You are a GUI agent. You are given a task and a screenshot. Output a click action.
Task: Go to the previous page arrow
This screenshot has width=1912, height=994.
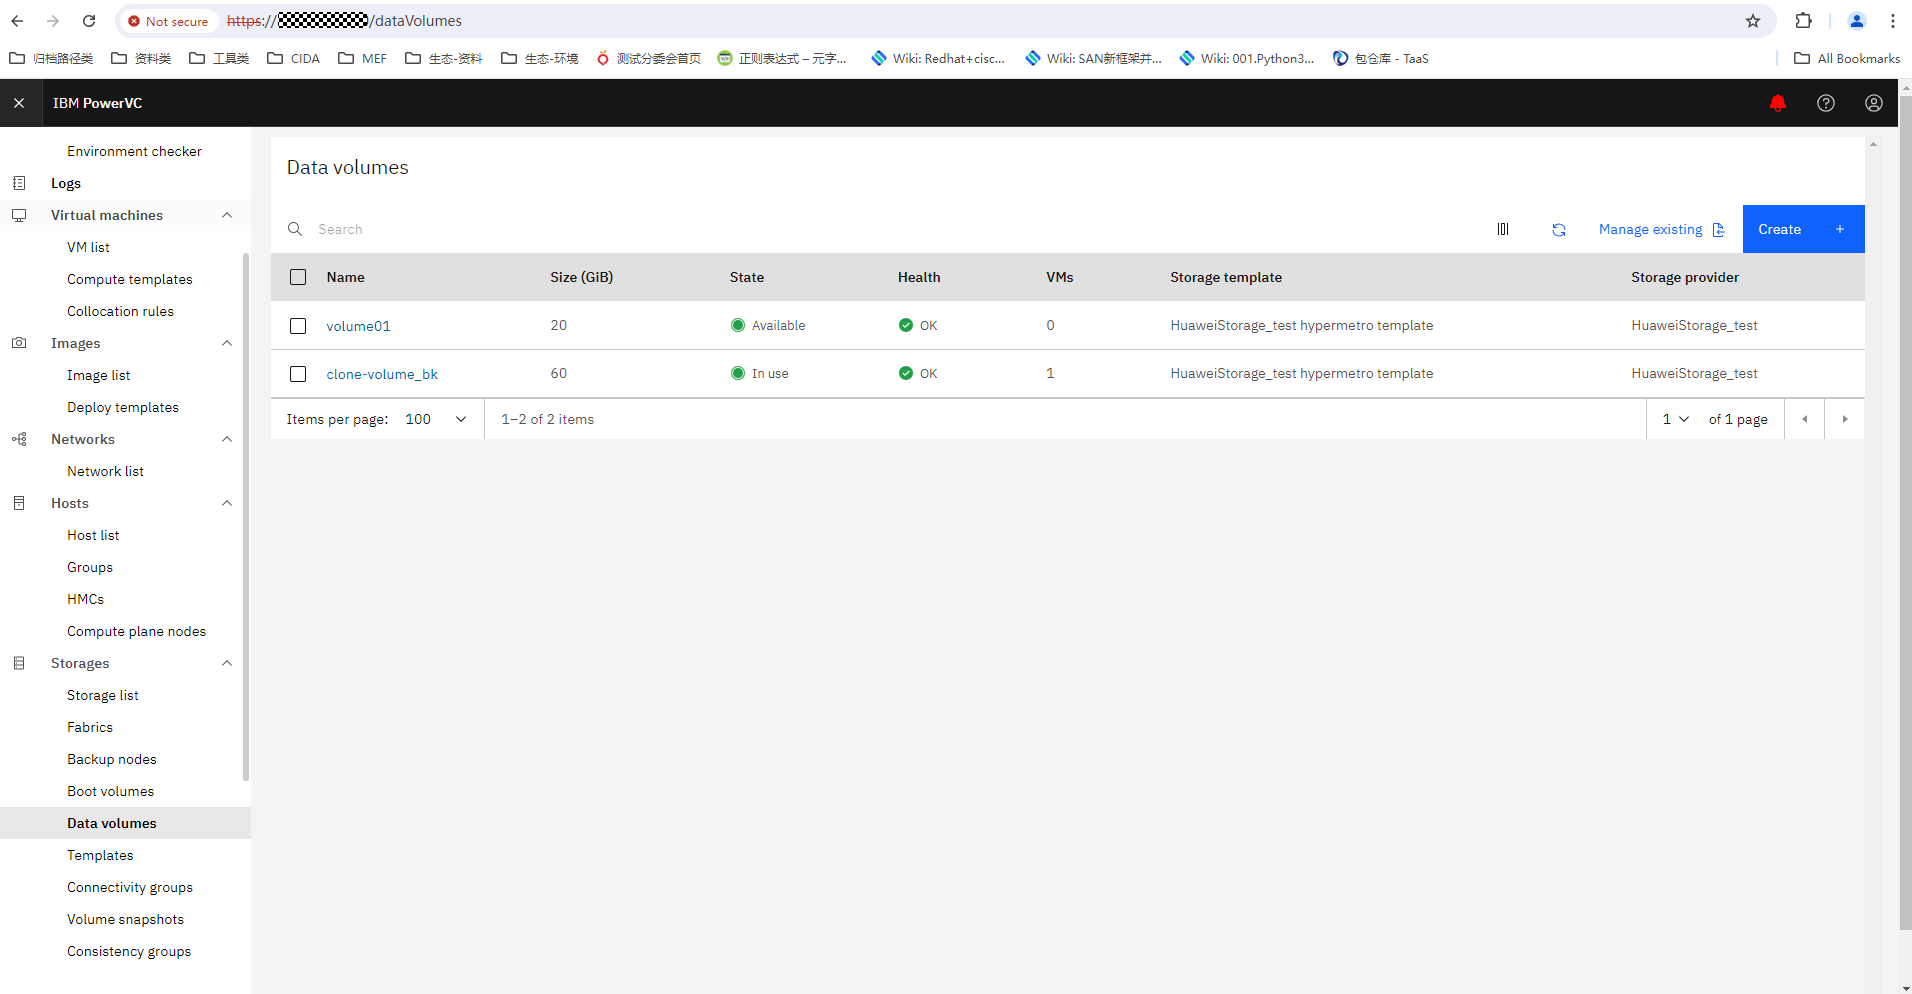tap(1805, 419)
